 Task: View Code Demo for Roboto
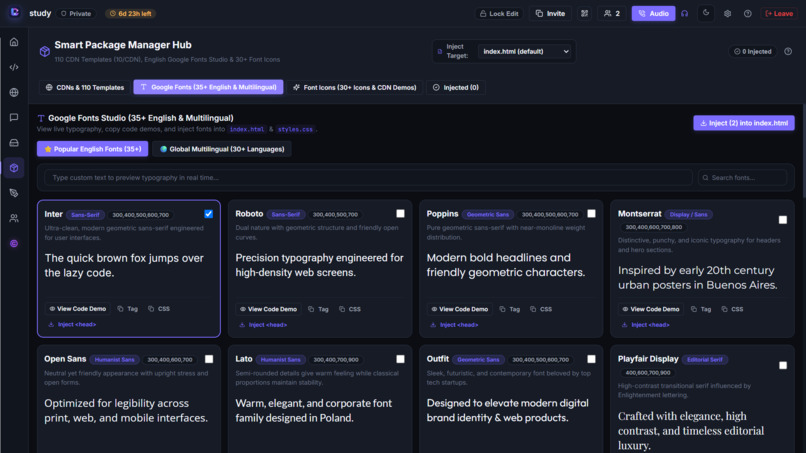point(268,309)
